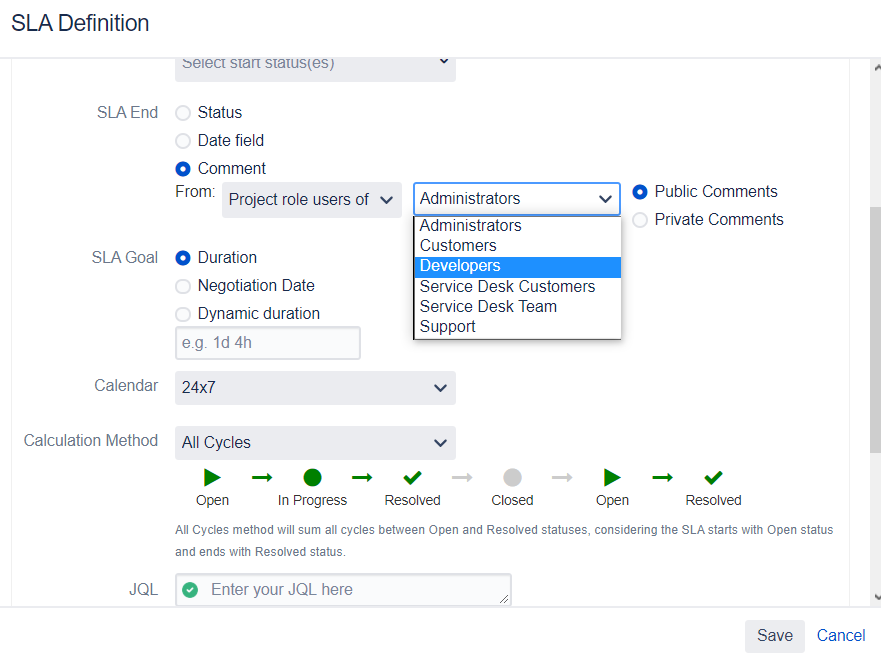
Task: Click the arrow between Open and In Progress
Action: tap(262, 478)
